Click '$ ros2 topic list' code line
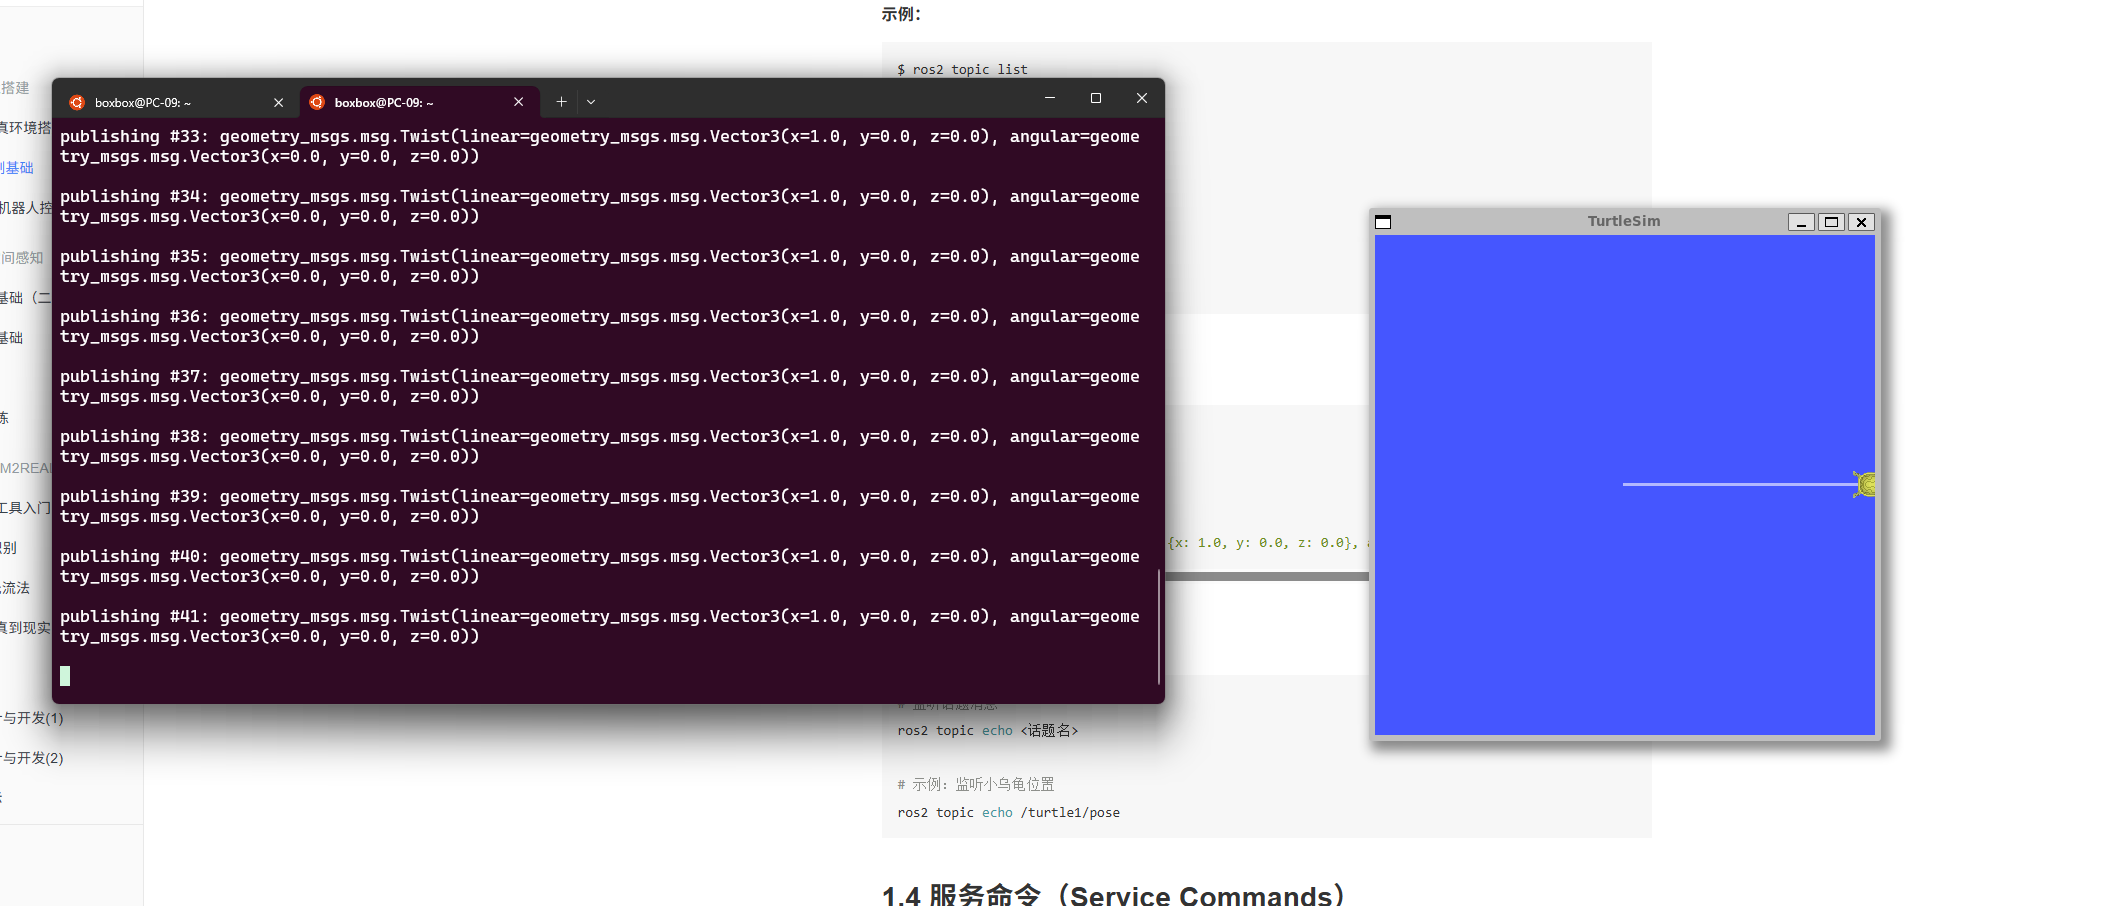The image size is (2114, 906). pos(962,69)
